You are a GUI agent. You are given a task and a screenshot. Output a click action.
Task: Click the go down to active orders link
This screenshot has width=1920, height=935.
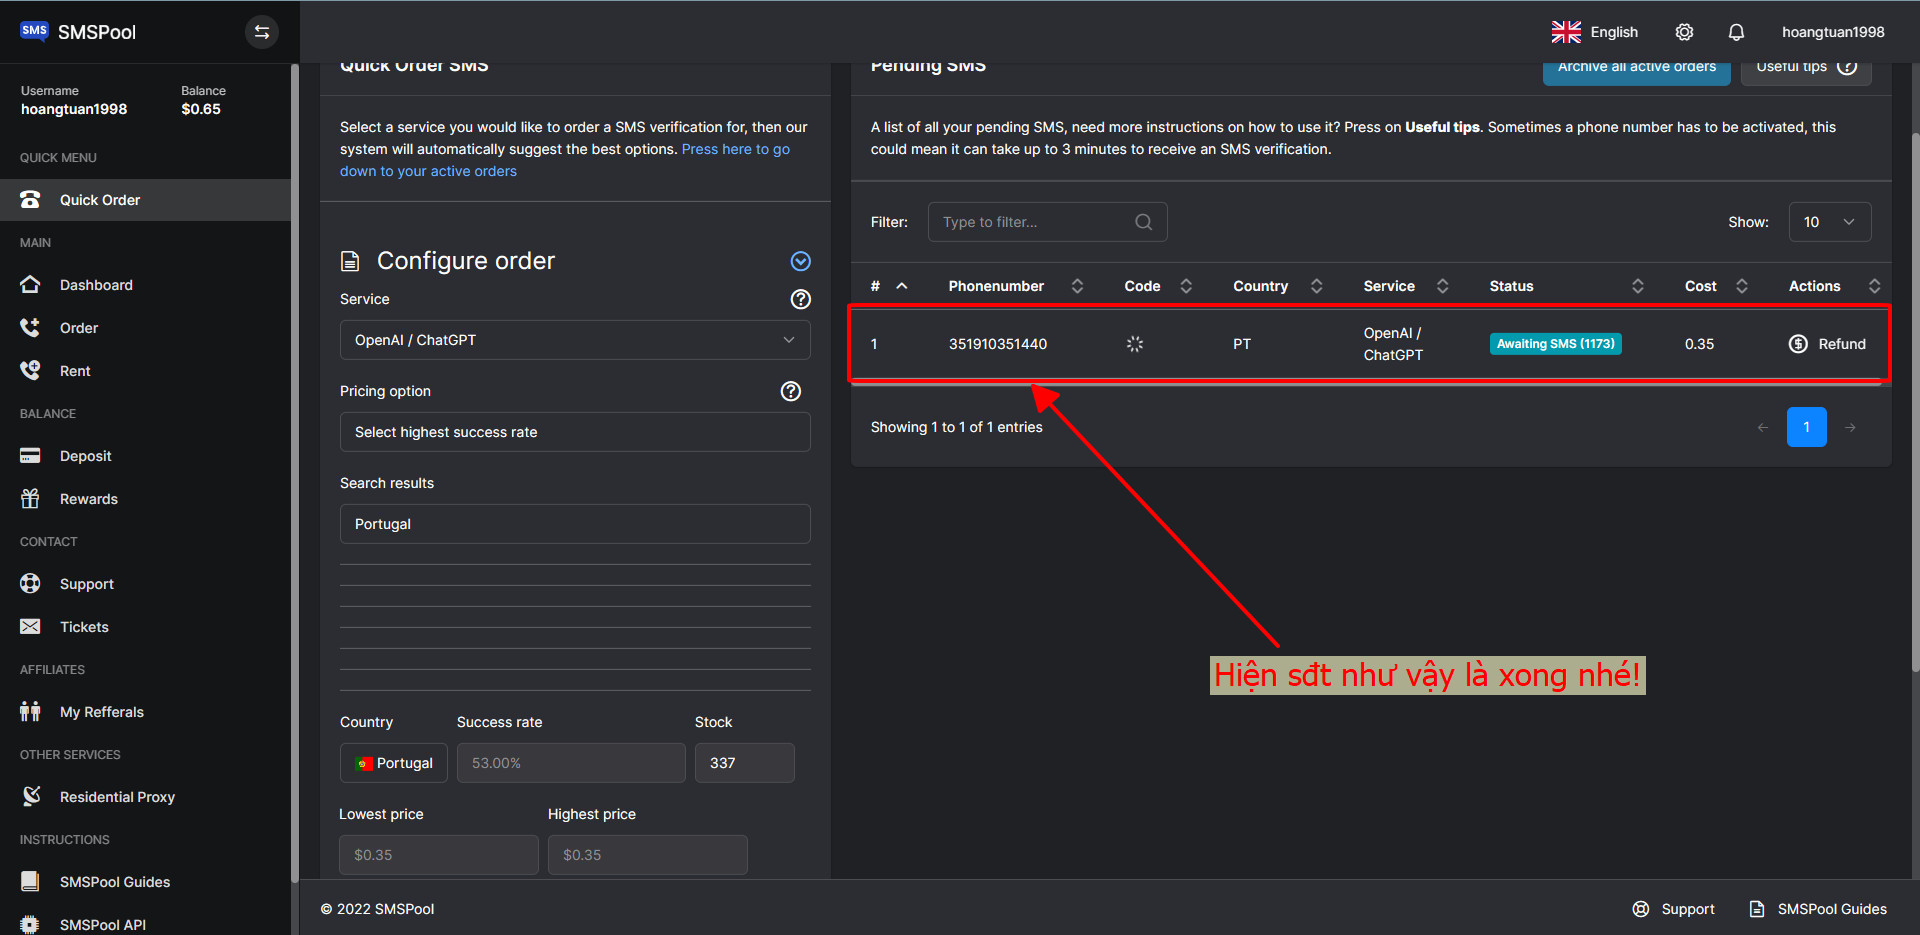428,171
